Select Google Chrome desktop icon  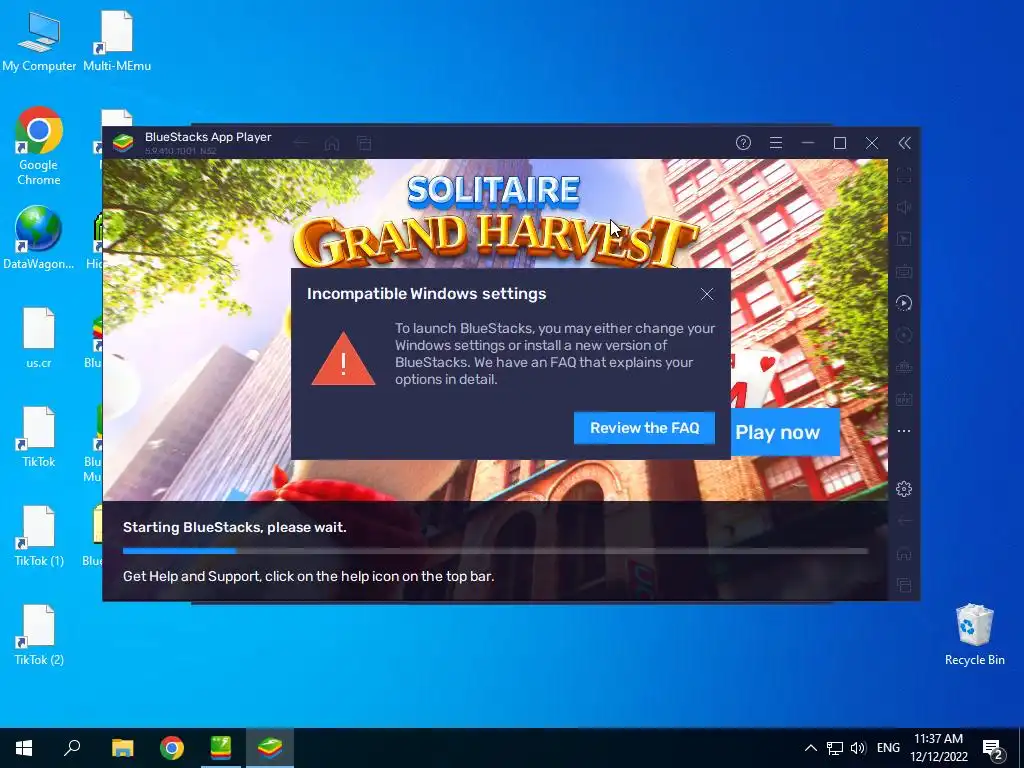pyautogui.click(x=39, y=146)
